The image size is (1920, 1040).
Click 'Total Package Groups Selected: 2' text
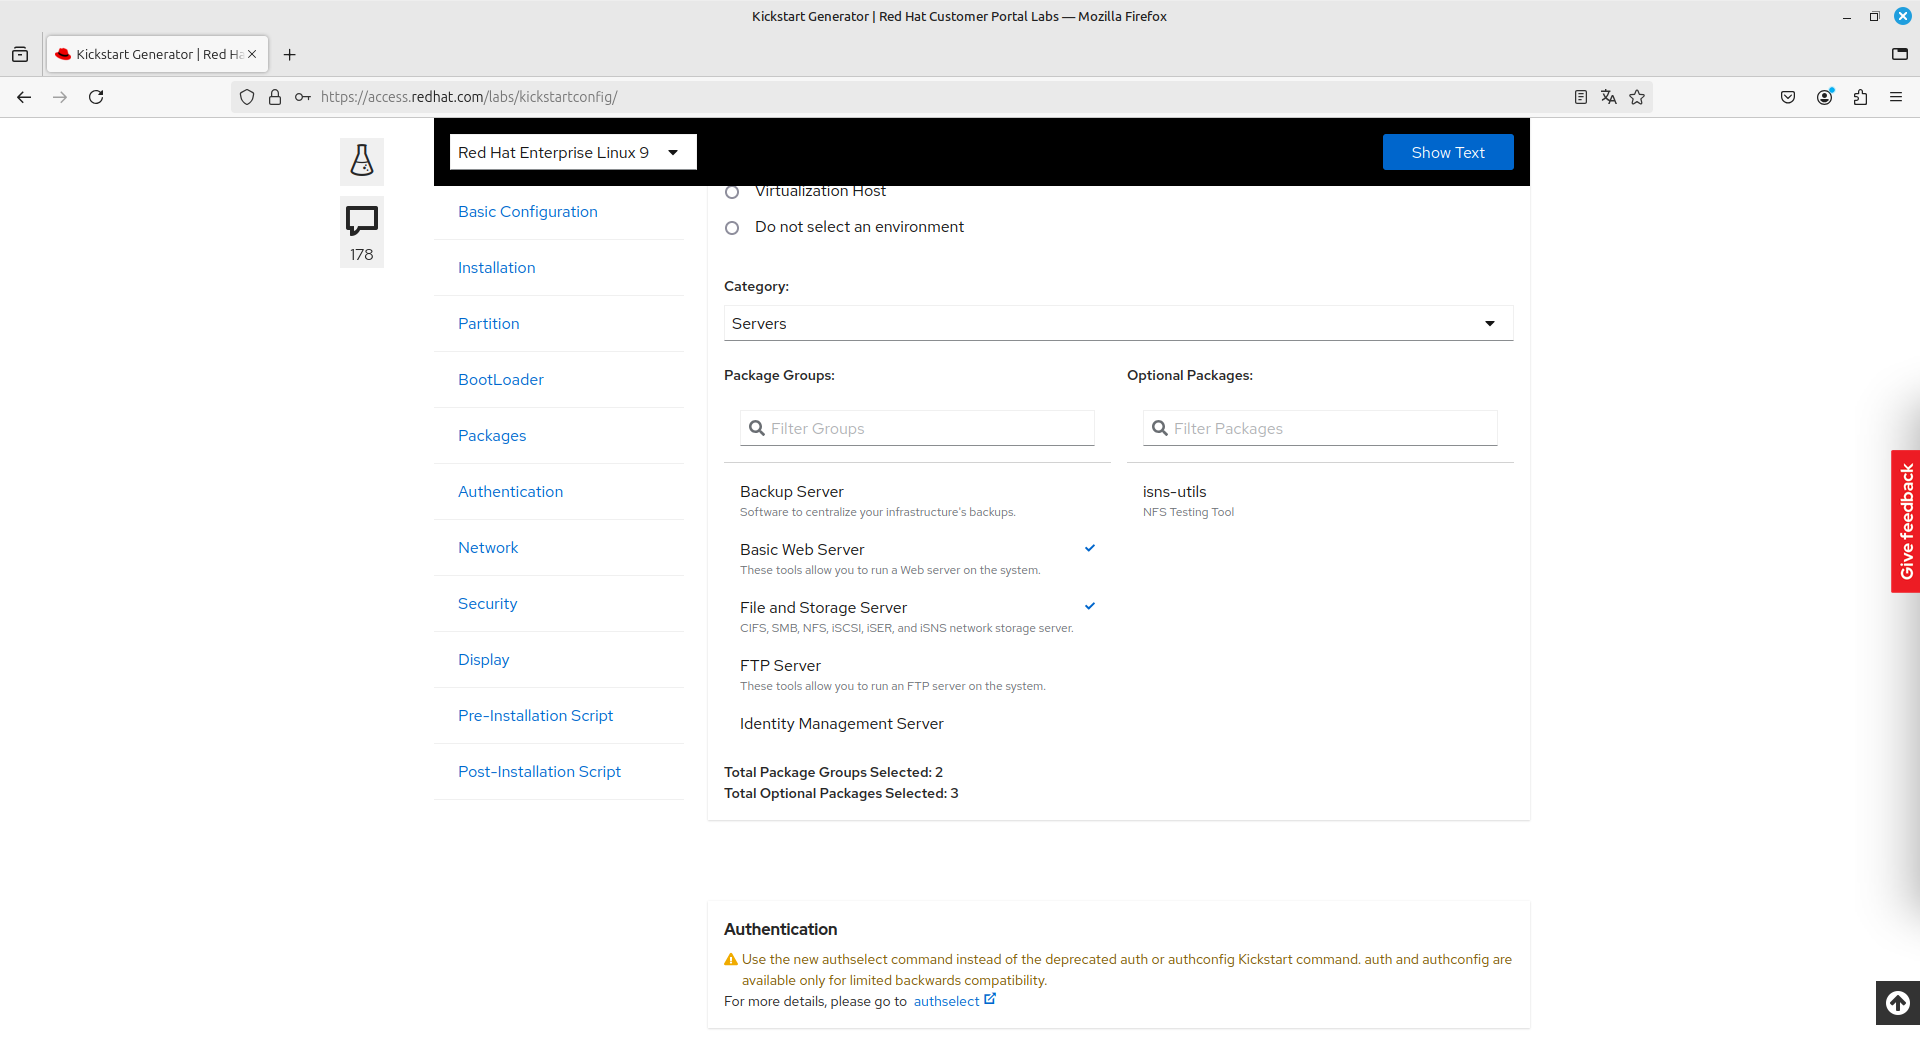point(834,772)
